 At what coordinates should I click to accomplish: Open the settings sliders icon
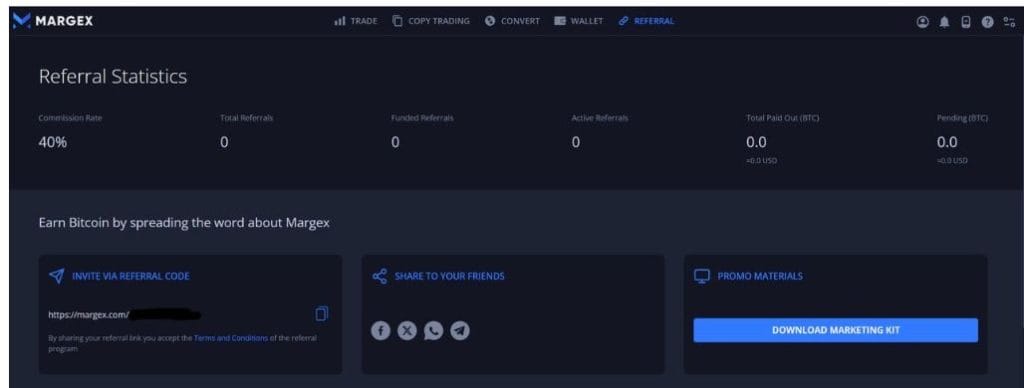(x=1009, y=22)
